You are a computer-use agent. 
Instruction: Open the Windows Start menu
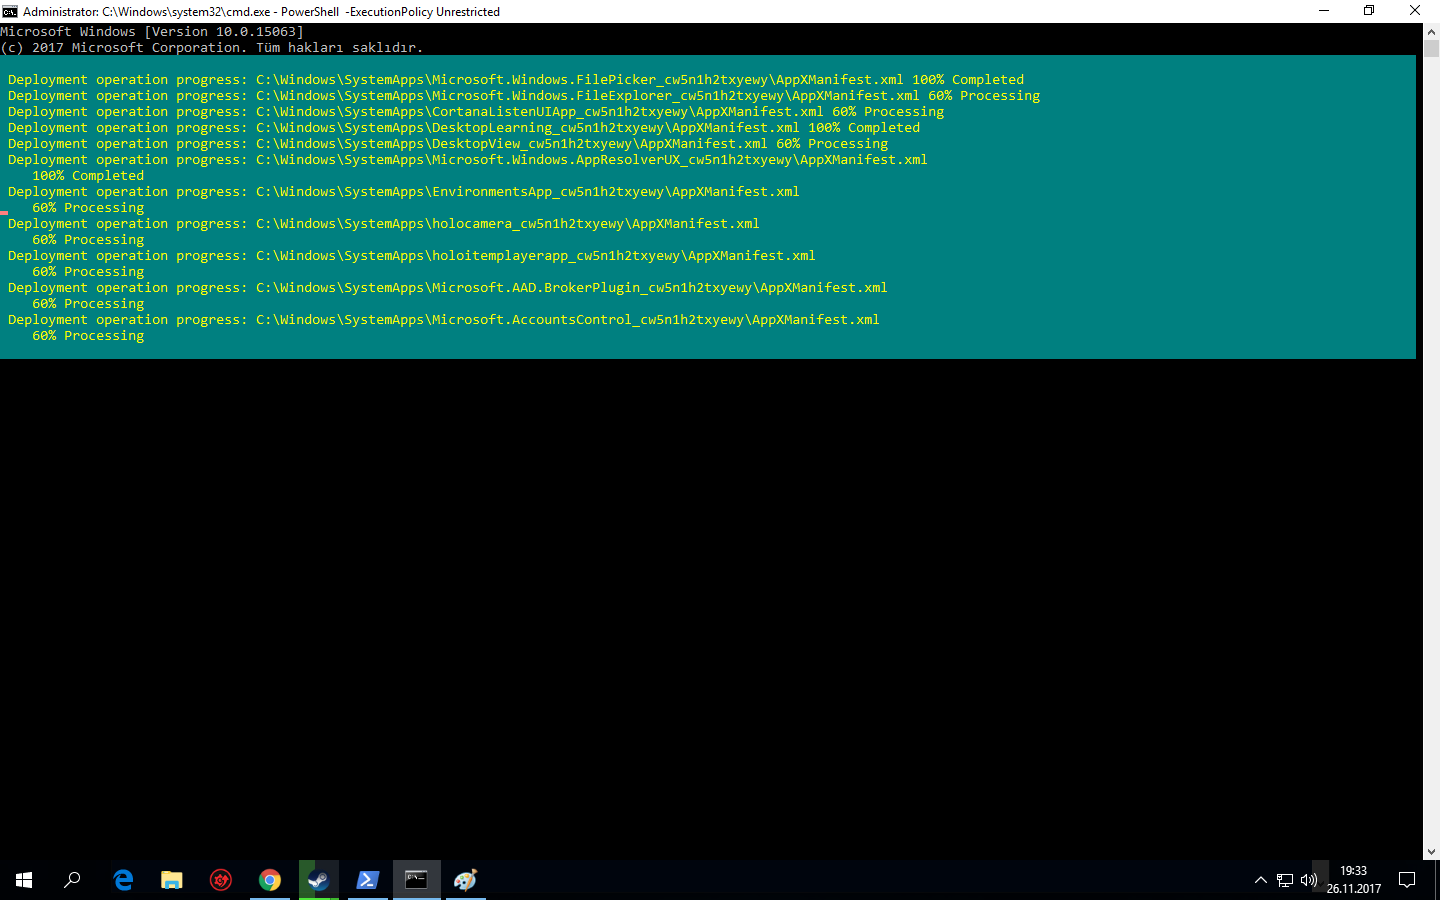(x=24, y=880)
